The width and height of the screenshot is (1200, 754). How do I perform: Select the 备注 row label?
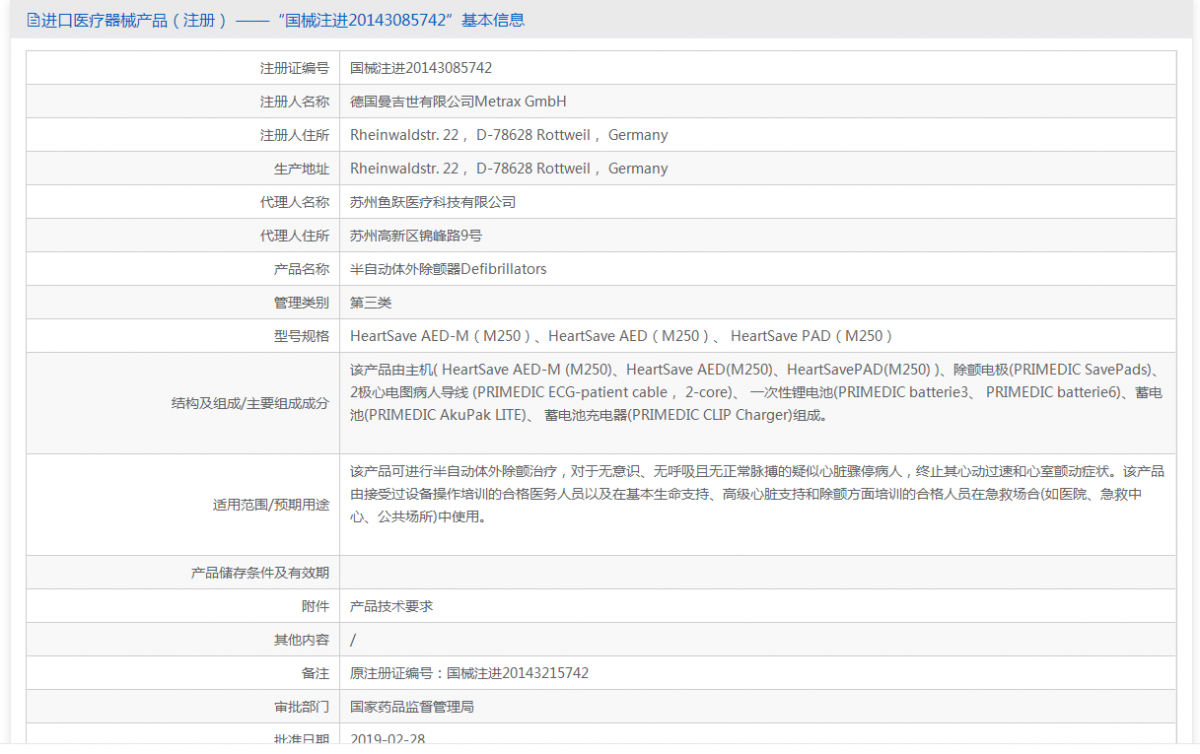coord(315,673)
